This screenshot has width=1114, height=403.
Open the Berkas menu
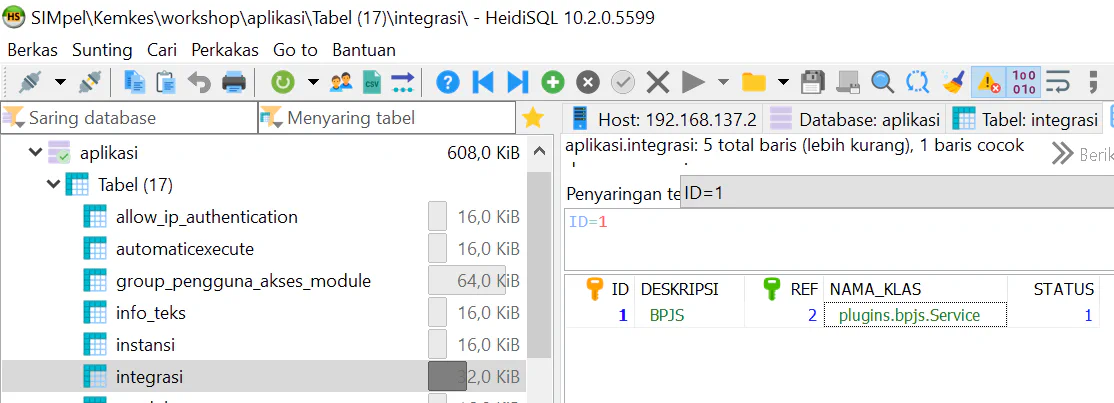(33, 50)
